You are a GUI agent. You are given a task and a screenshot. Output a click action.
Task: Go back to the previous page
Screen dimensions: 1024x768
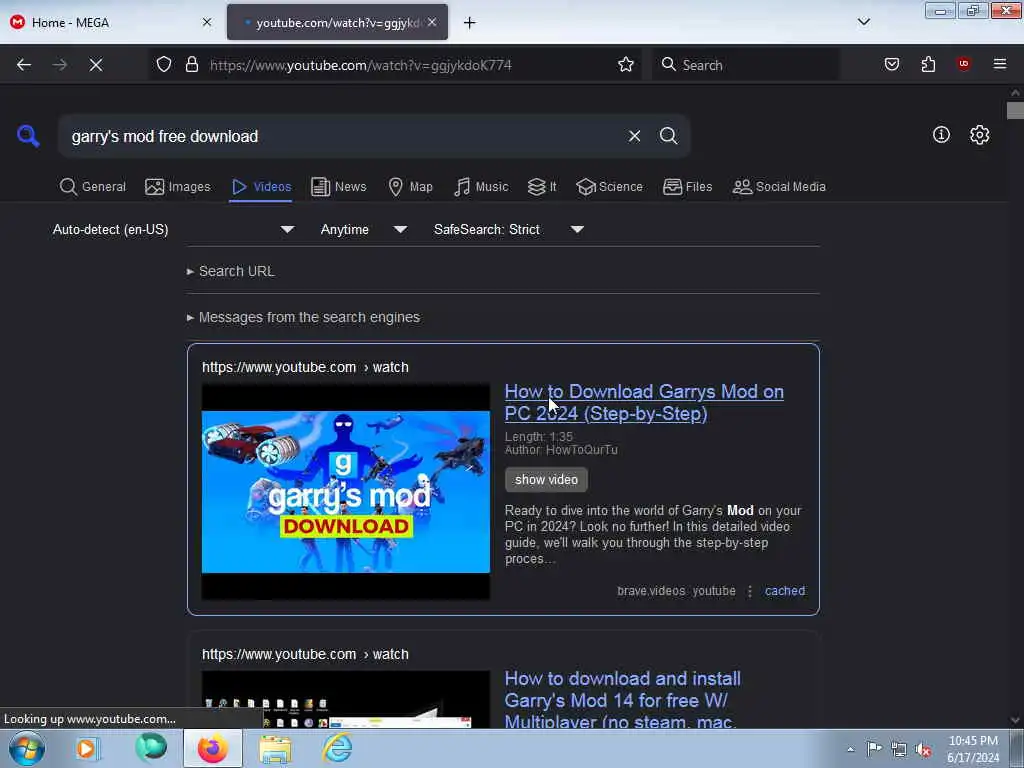[x=24, y=65]
